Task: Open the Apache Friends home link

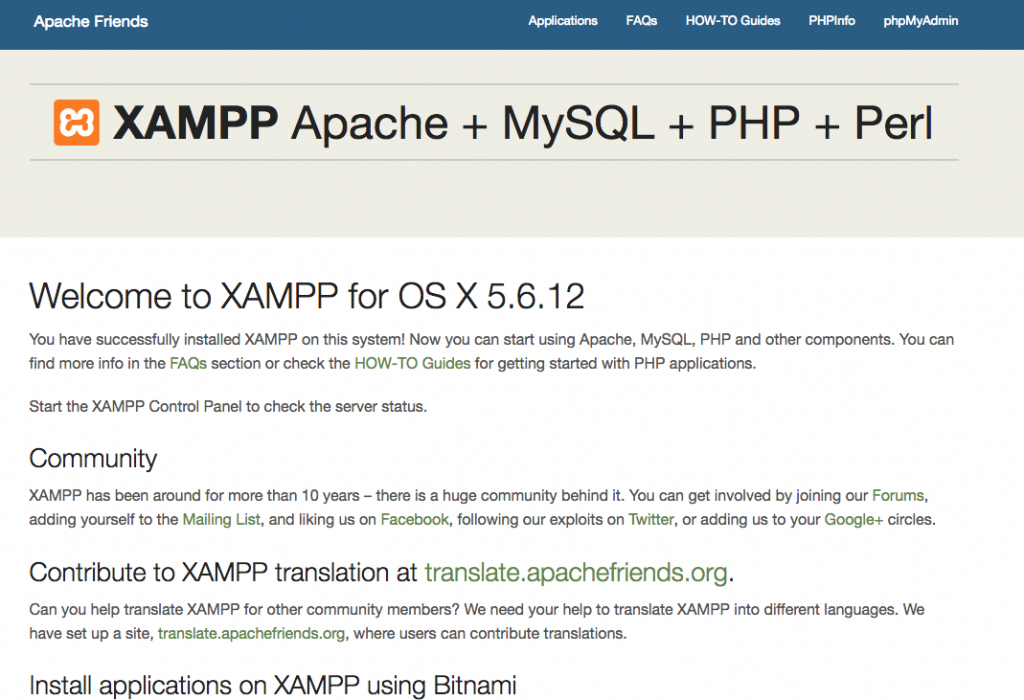Action: click(x=91, y=21)
